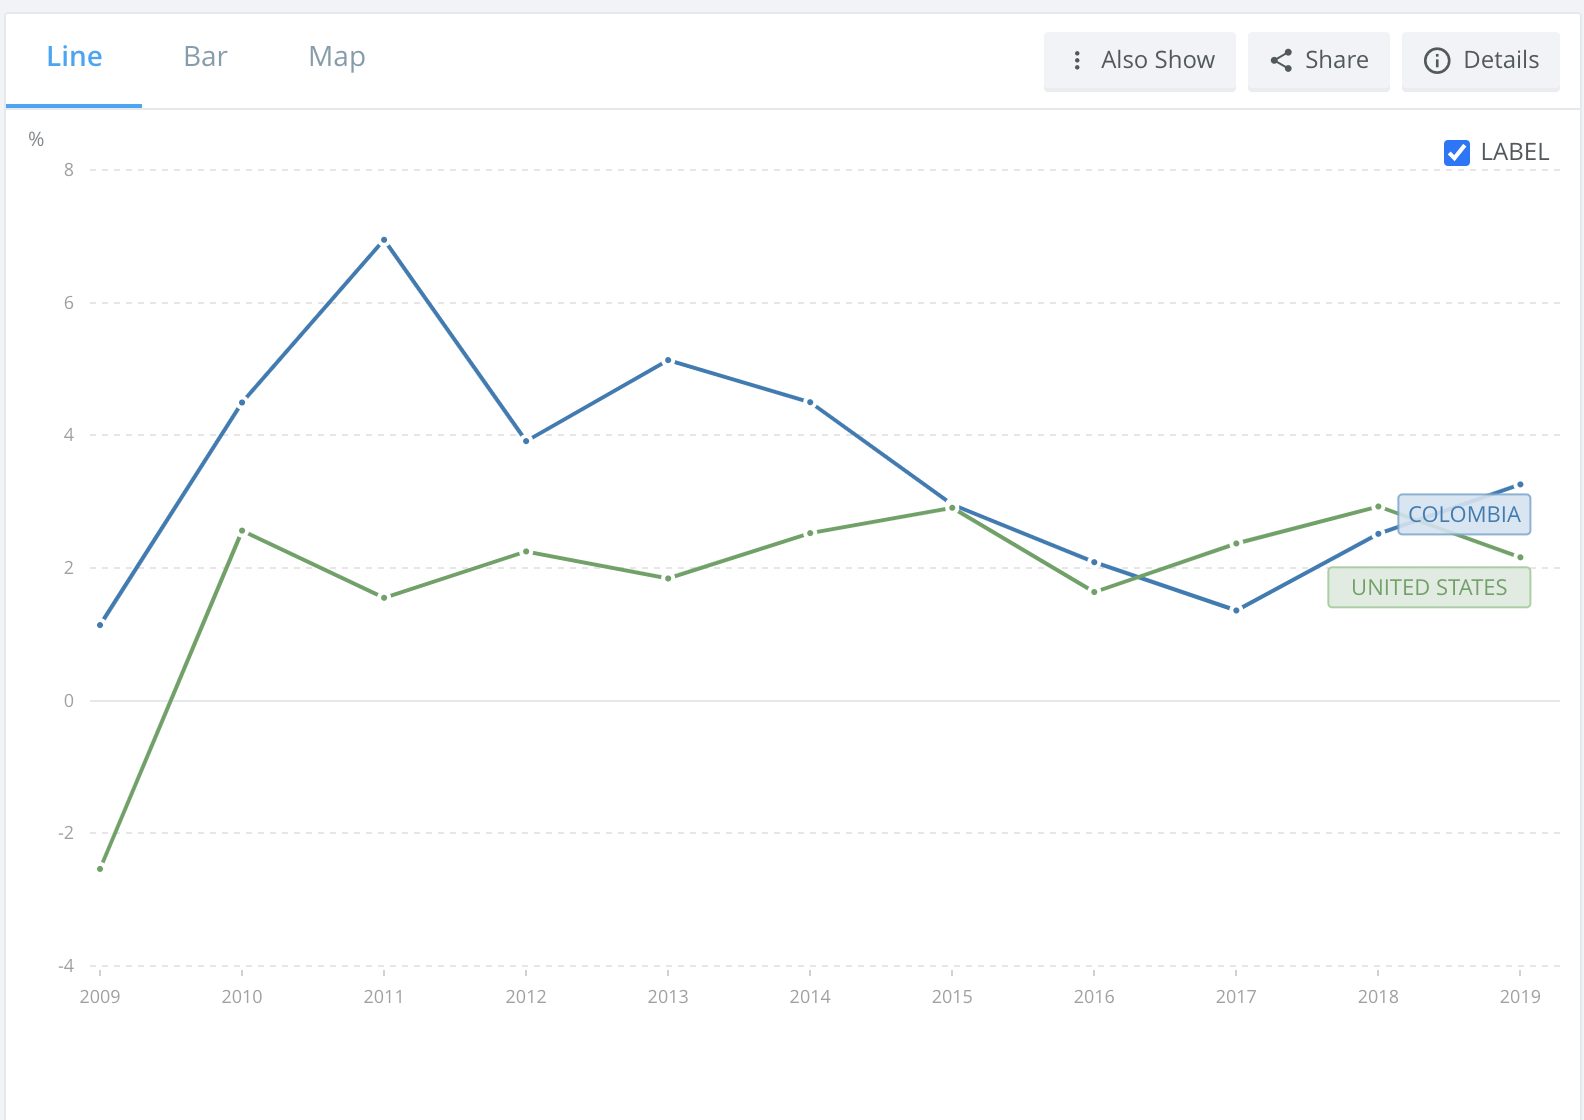Click Colombia's 2010 data point
This screenshot has width=1584, height=1120.
[242, 403]
